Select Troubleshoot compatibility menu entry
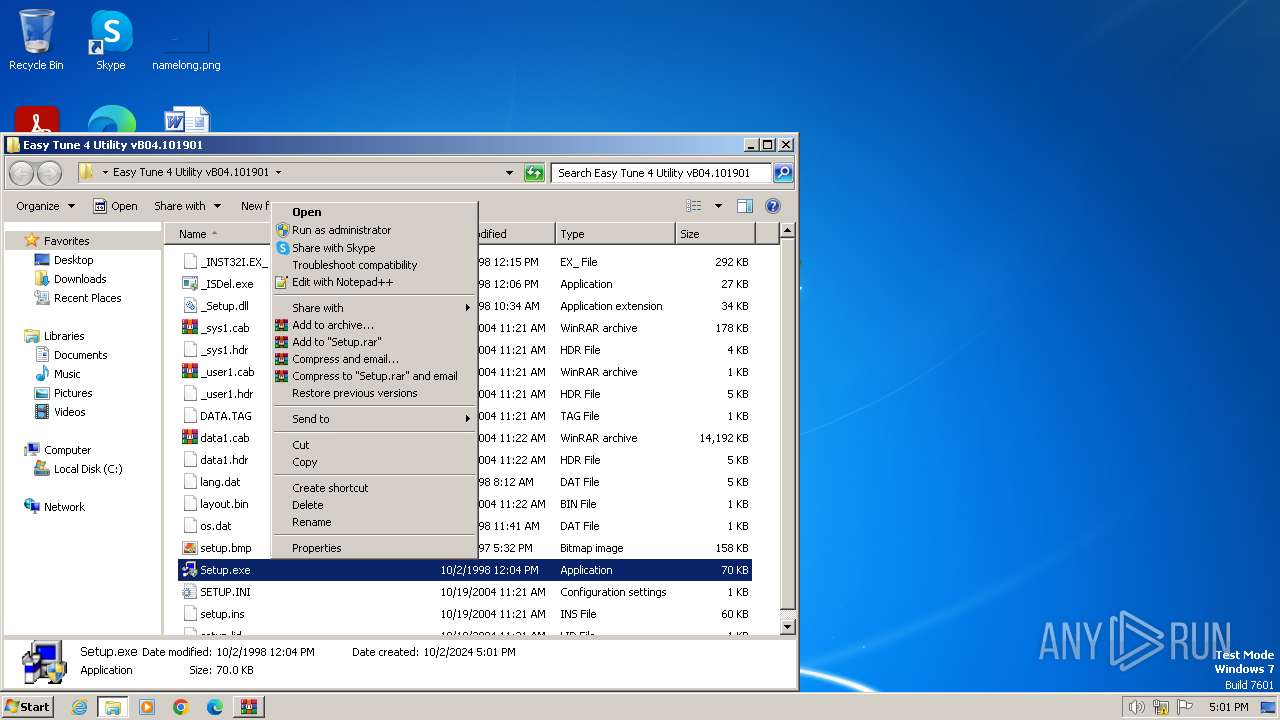 point(375,265)
